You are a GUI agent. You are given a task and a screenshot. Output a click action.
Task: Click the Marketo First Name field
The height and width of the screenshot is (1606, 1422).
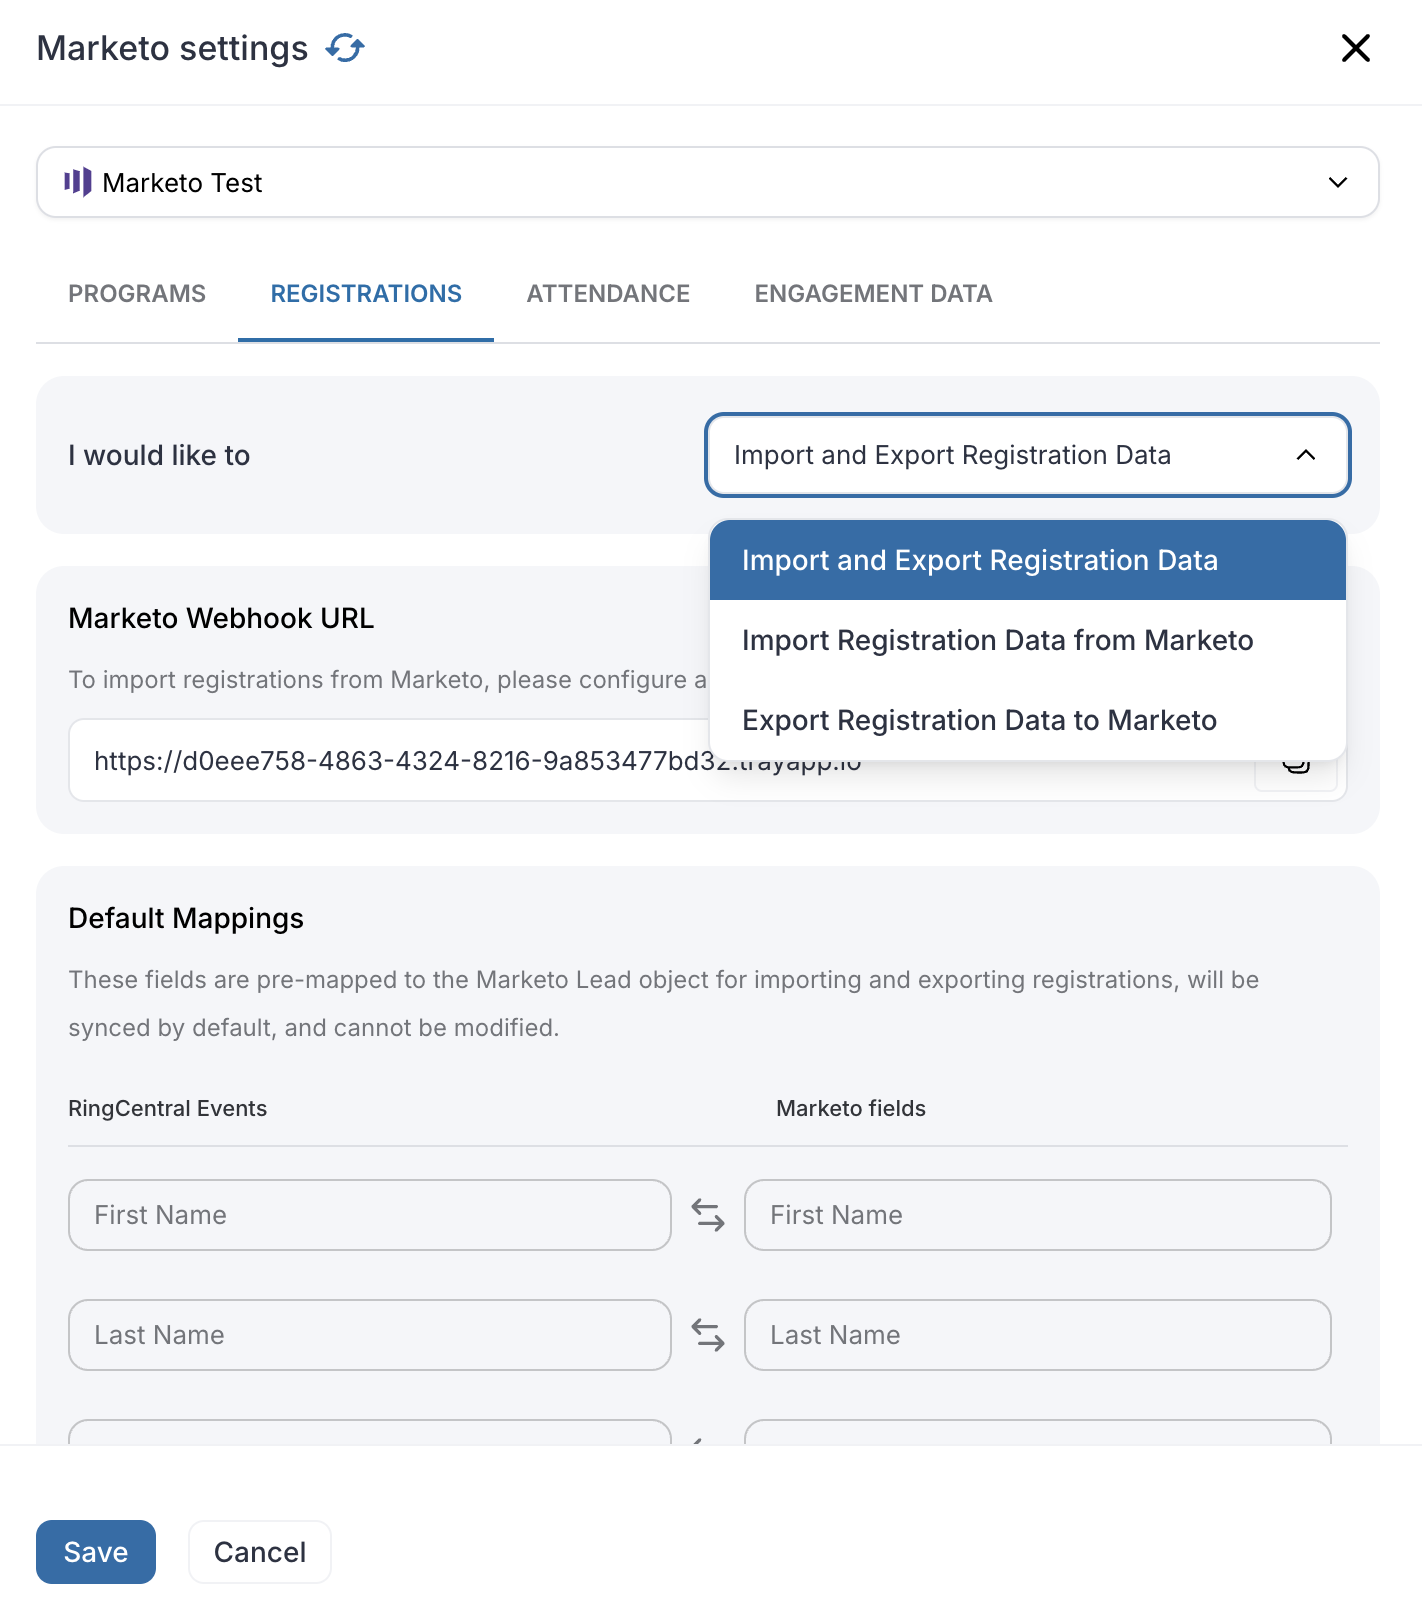pyautogui.click(x=1038, y=1215)
